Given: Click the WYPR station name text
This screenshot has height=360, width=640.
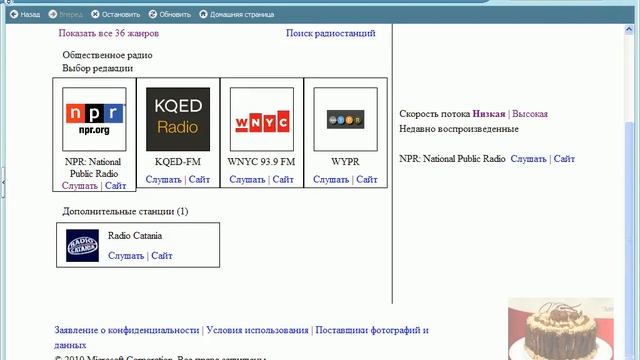Looking at the screenshot, I should (345, 162).
